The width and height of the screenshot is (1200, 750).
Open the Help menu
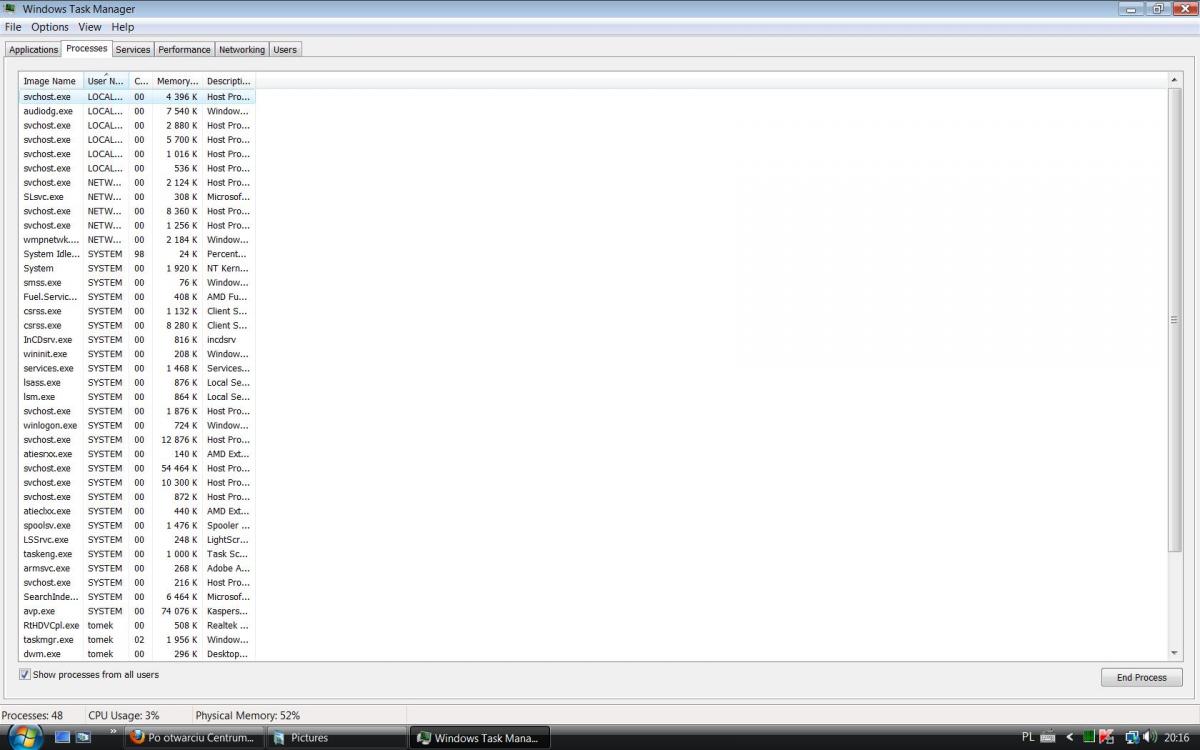[x=122, y=27]
